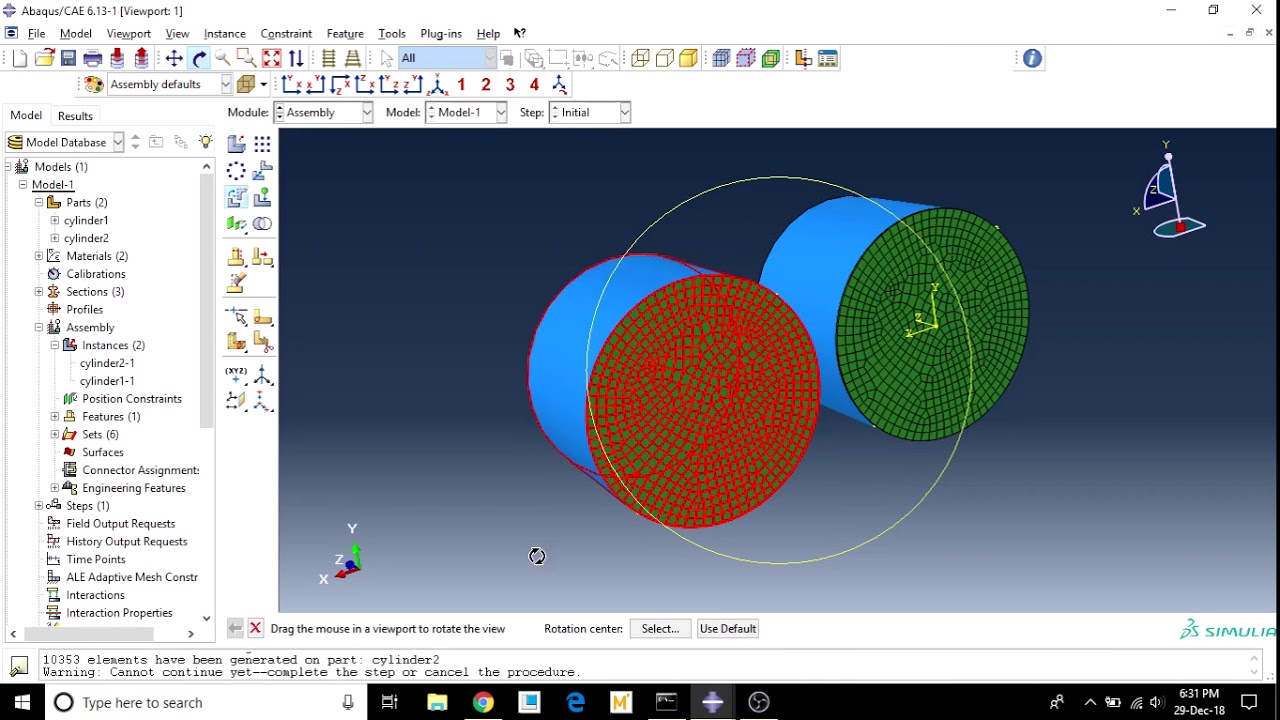Click the Print icon in toolbar

coord(92,59)
